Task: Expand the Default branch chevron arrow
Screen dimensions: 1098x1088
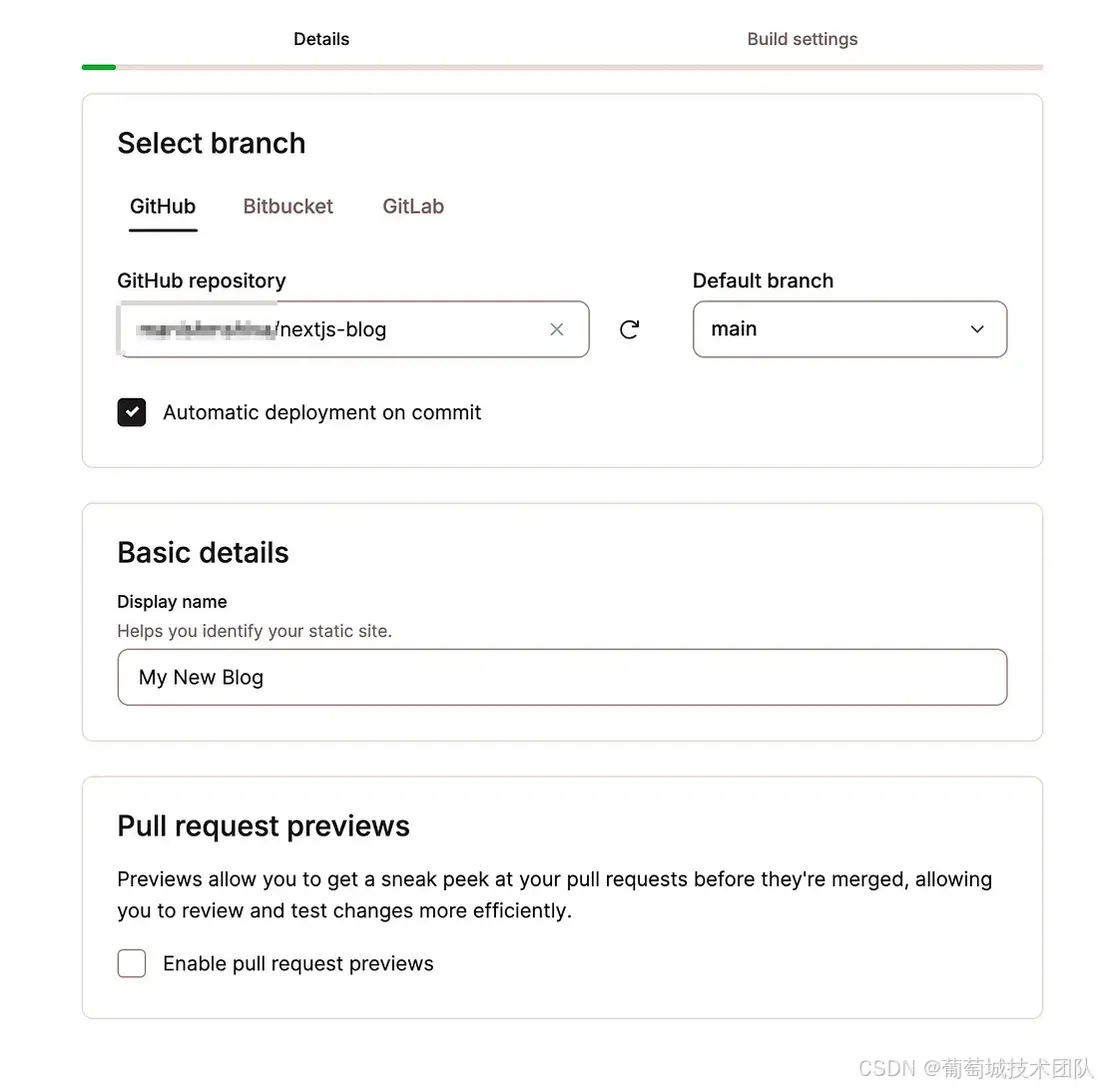Action: coord(977,329)
